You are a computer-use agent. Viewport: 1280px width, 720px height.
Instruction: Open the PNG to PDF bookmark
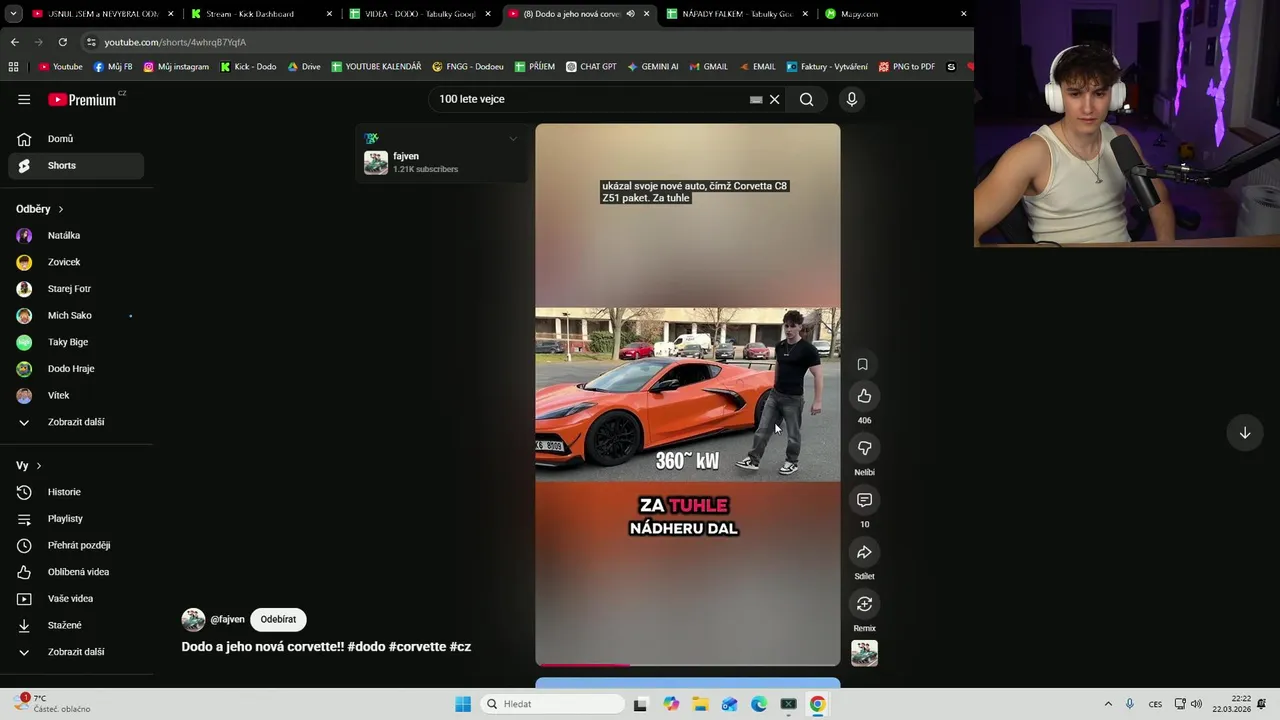906,67
